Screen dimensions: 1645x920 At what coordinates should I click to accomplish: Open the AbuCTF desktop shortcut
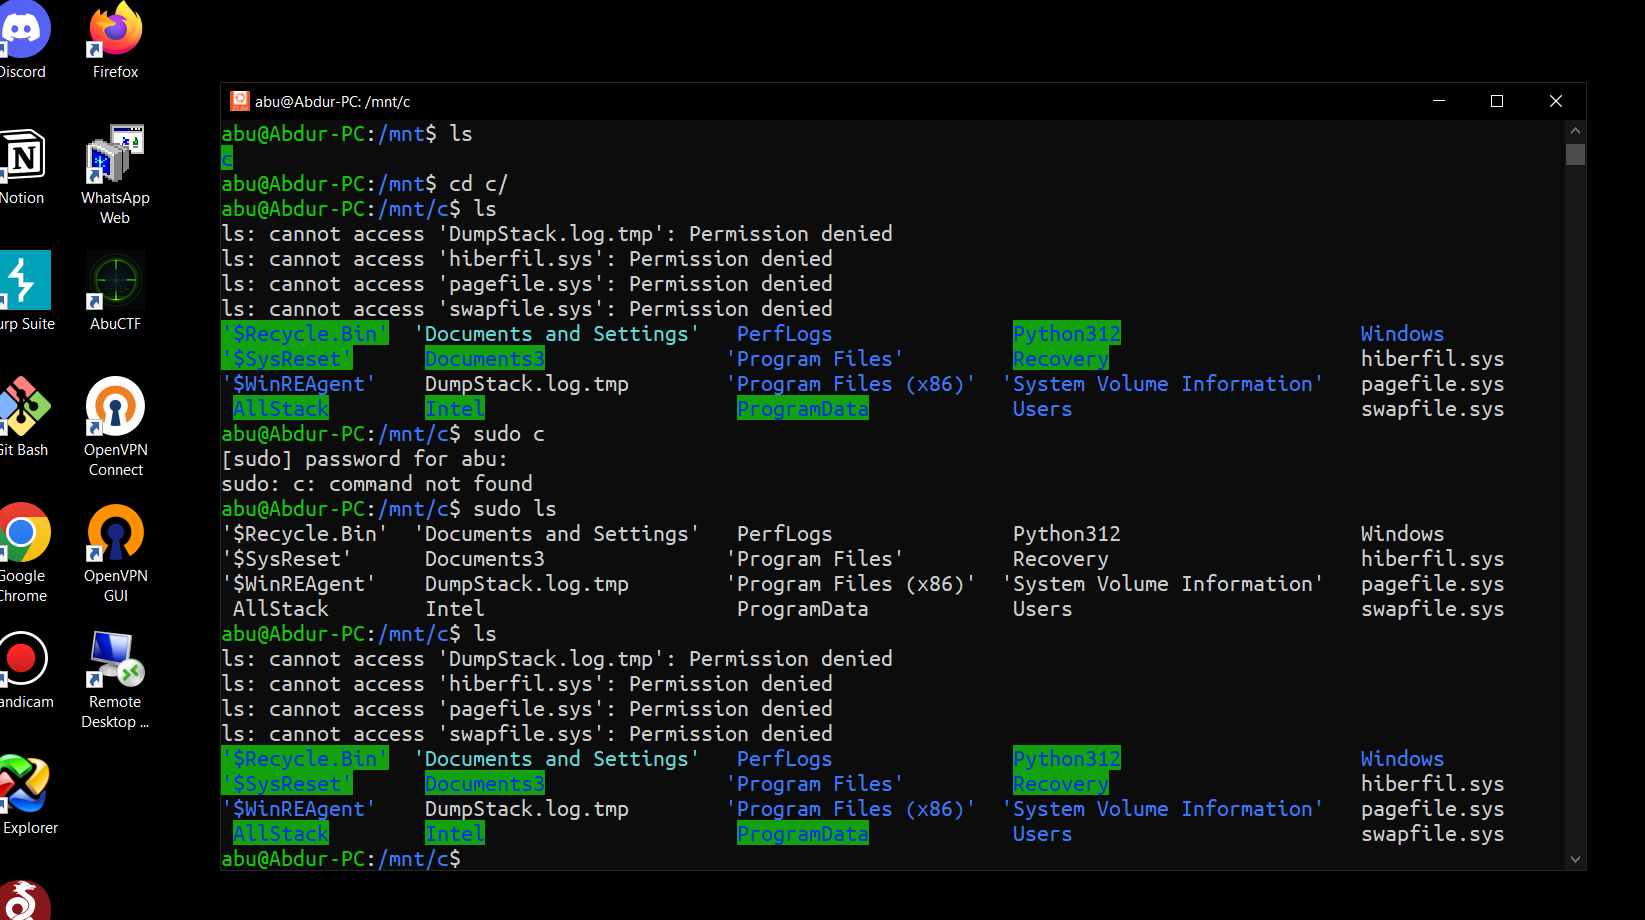tap(115, 285)
